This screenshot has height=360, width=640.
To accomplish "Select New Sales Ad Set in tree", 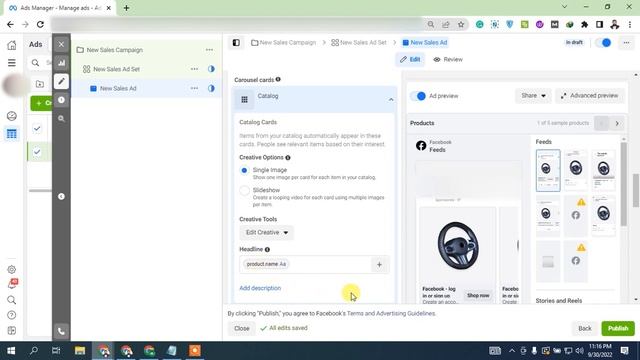I will [x=116, y=69].
